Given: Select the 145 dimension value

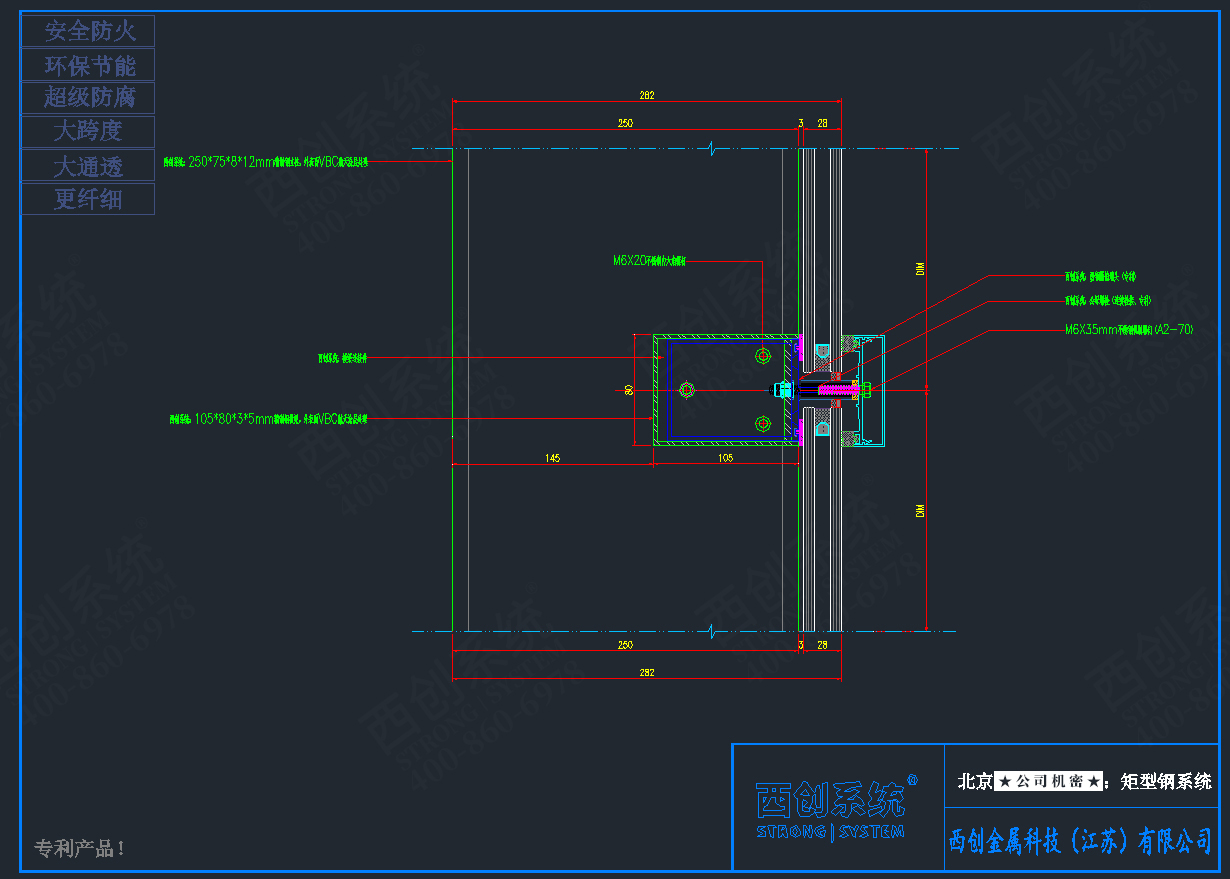Looking at the screenshot, I should pyautogui.click(x=553, y=458).
